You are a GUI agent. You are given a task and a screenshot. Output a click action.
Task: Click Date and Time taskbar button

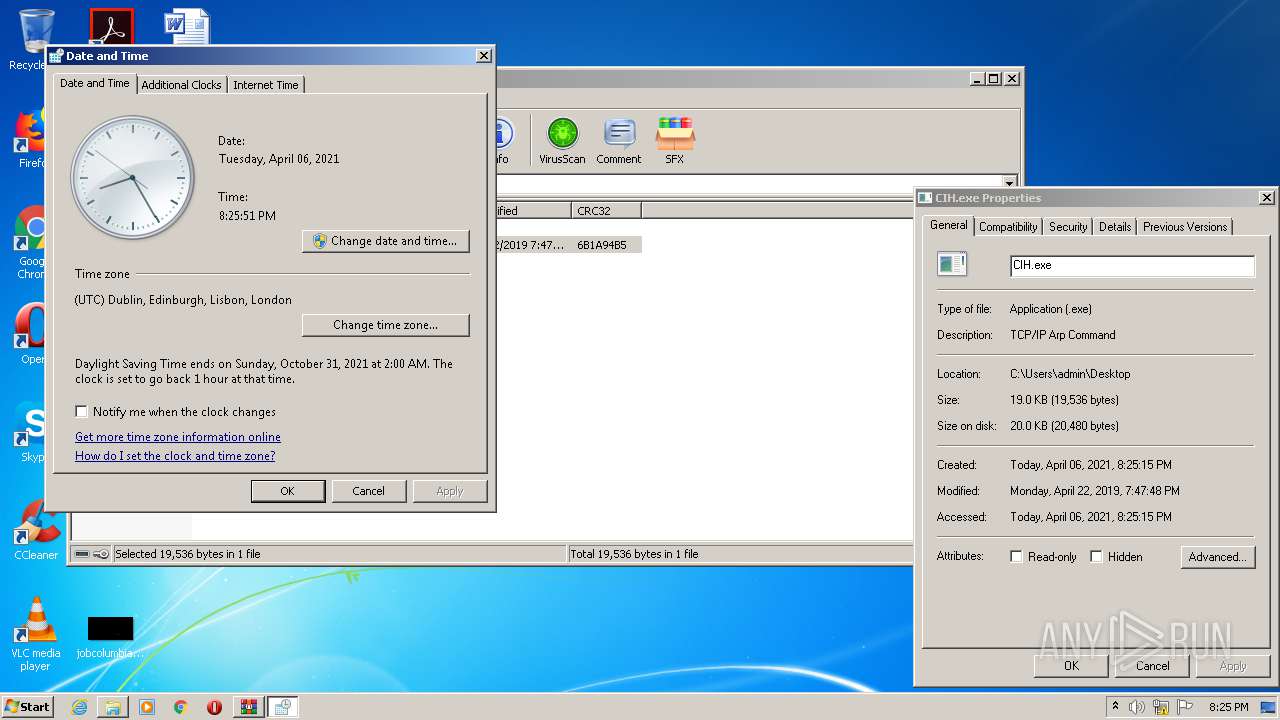(283, 707)
